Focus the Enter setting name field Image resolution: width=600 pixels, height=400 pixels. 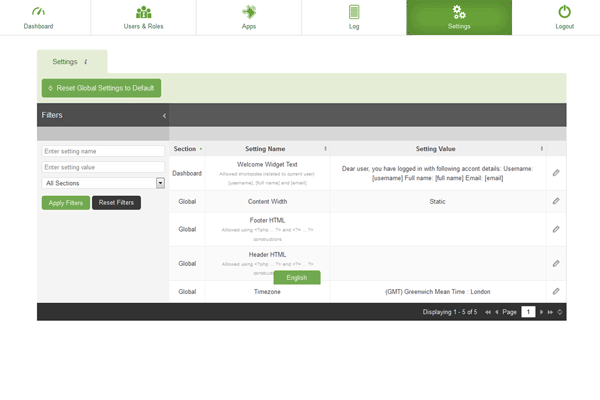tap(103, 151)
